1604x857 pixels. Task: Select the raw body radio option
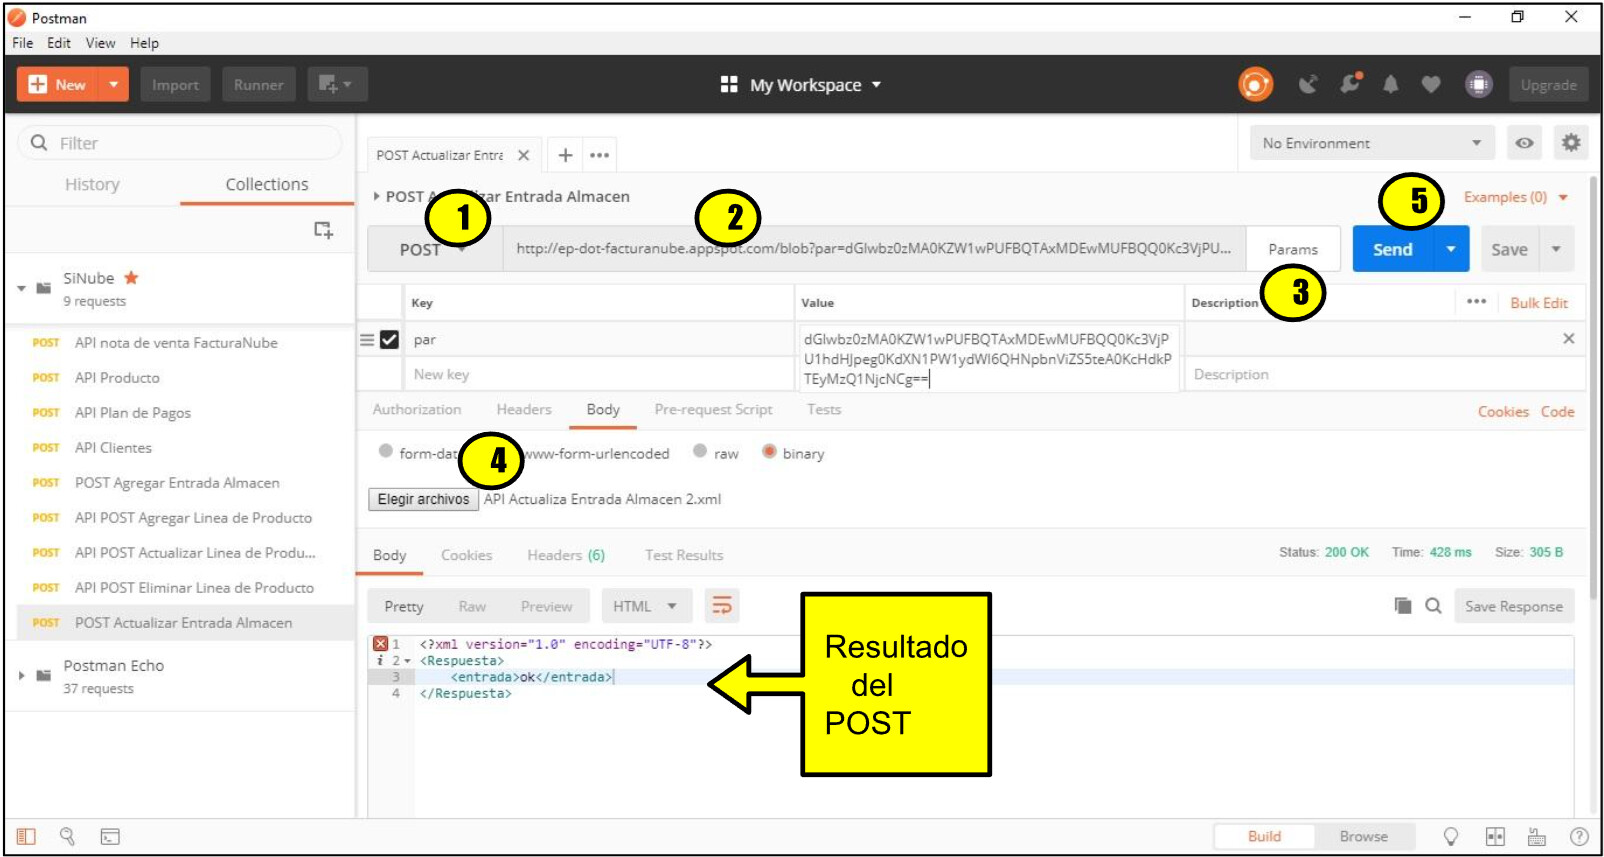[700, 451]
